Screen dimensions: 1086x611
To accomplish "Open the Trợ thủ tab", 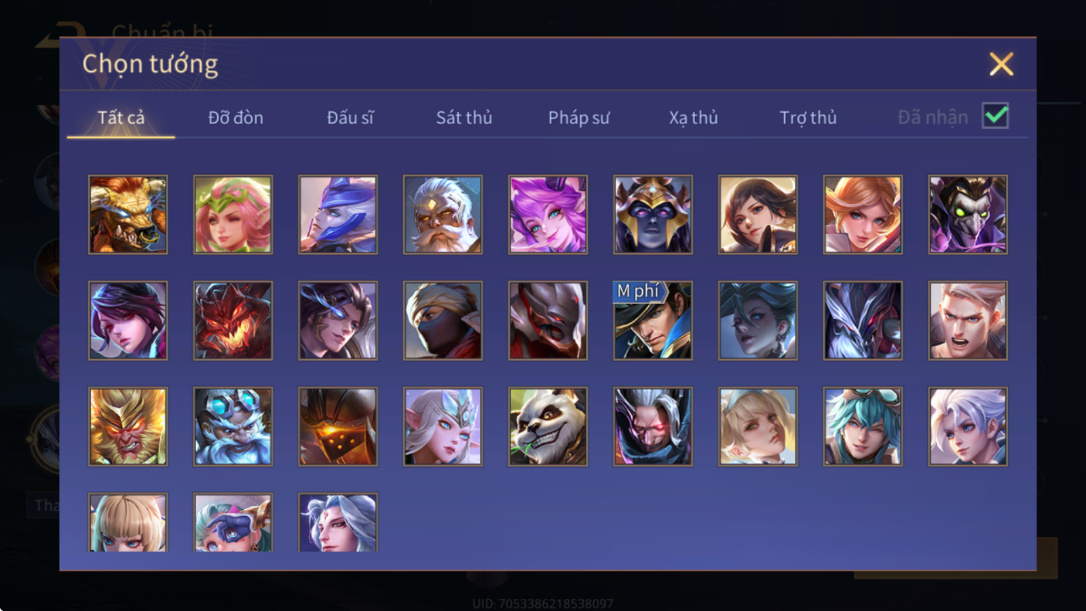I will coord(808,118).
